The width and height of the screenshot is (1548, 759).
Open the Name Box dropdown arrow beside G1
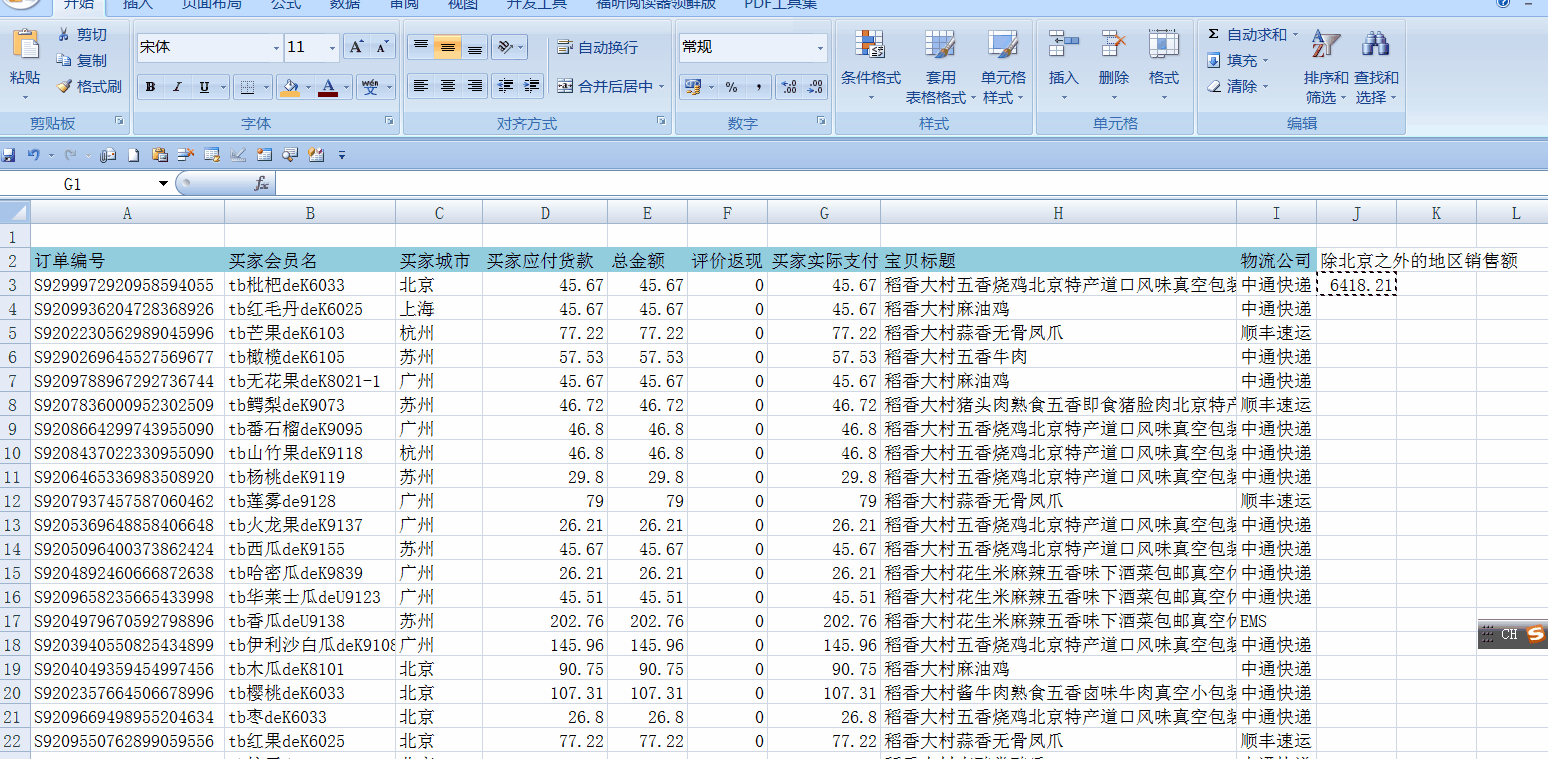164,184
